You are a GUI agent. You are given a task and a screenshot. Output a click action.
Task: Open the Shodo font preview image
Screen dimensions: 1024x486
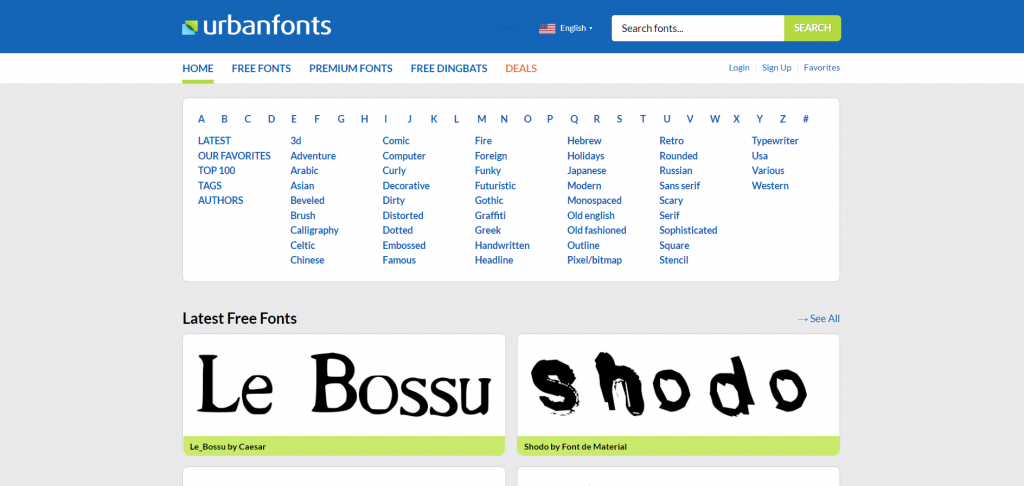pyautogui.click(x=678, y=385)
